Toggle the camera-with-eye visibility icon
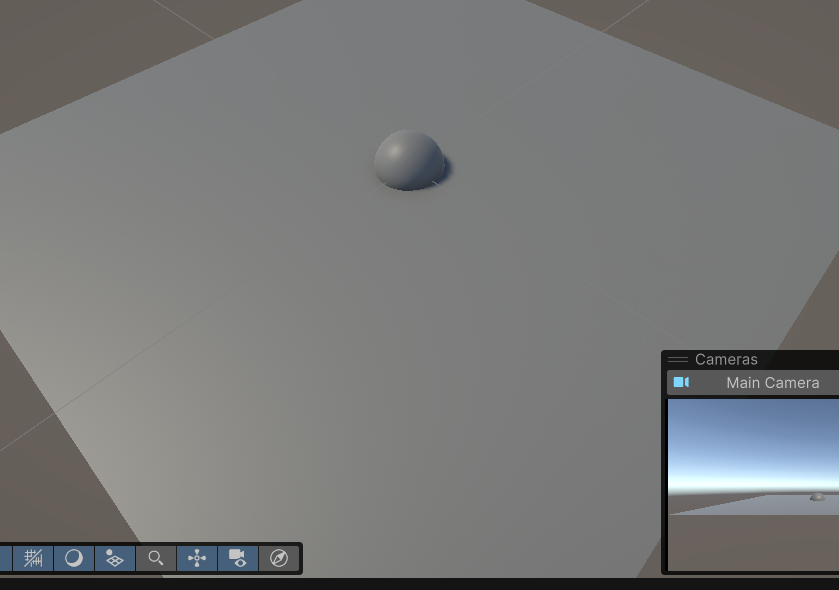The width and height of the screenshot is (839, 590). [x=238, y=558]
